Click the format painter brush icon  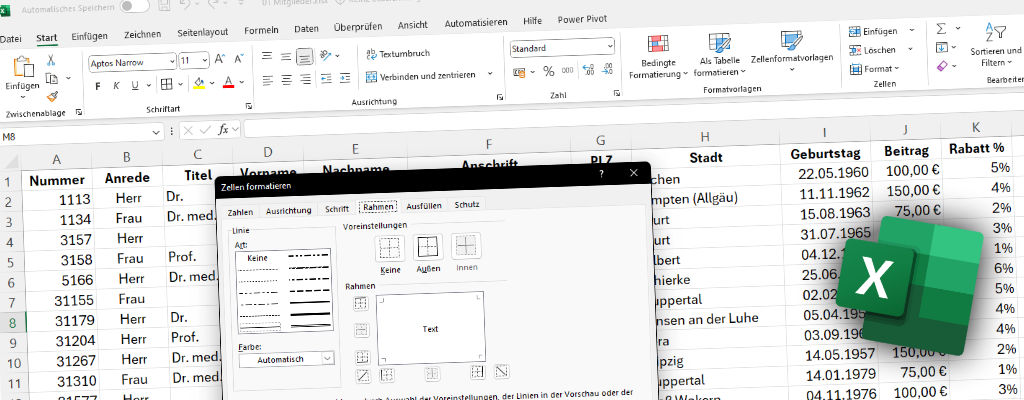(x=52, y=97)
